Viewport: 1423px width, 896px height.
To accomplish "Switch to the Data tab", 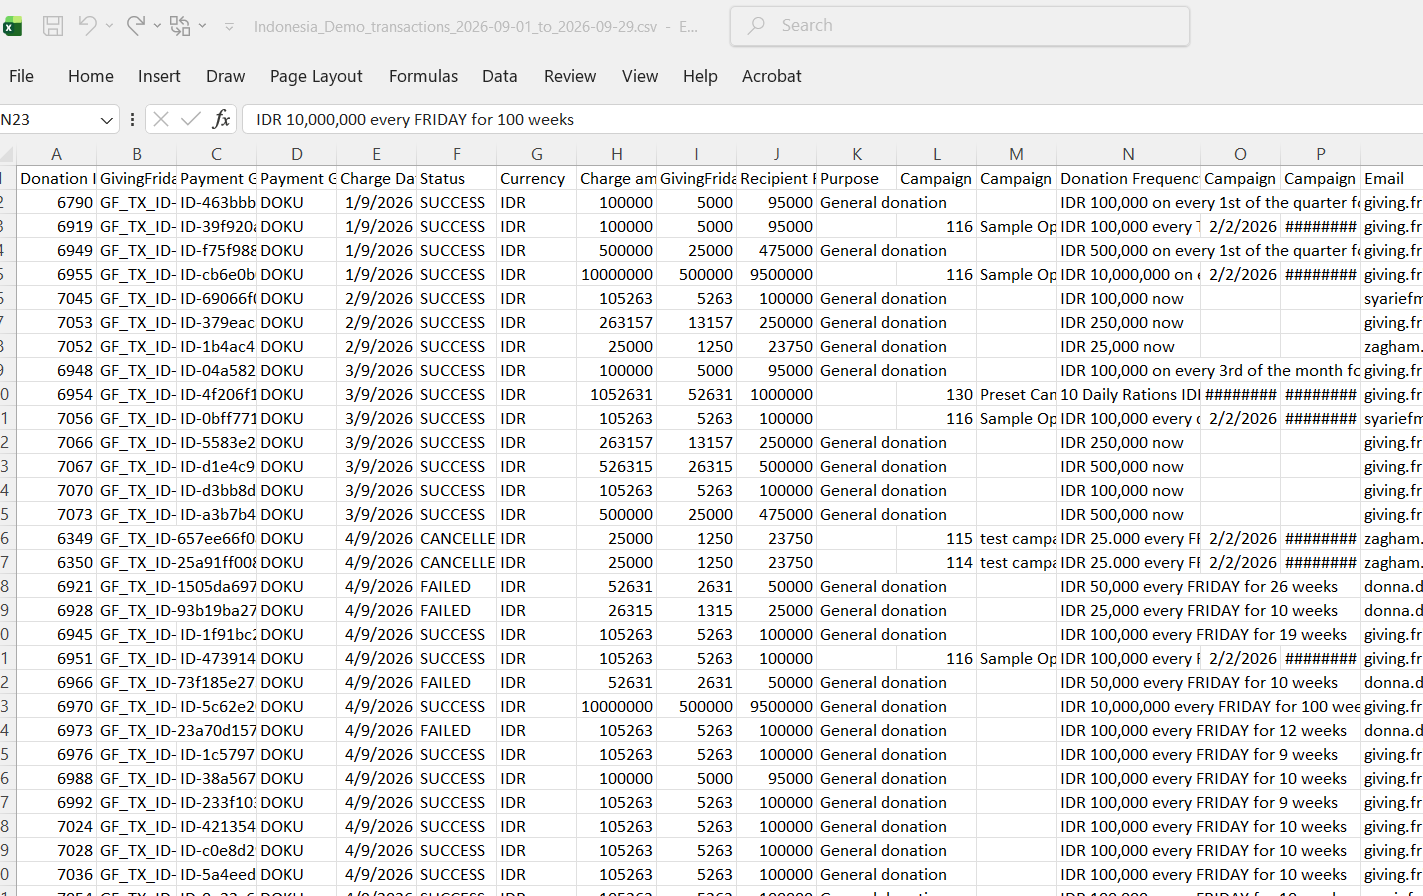I will point(499,76).
